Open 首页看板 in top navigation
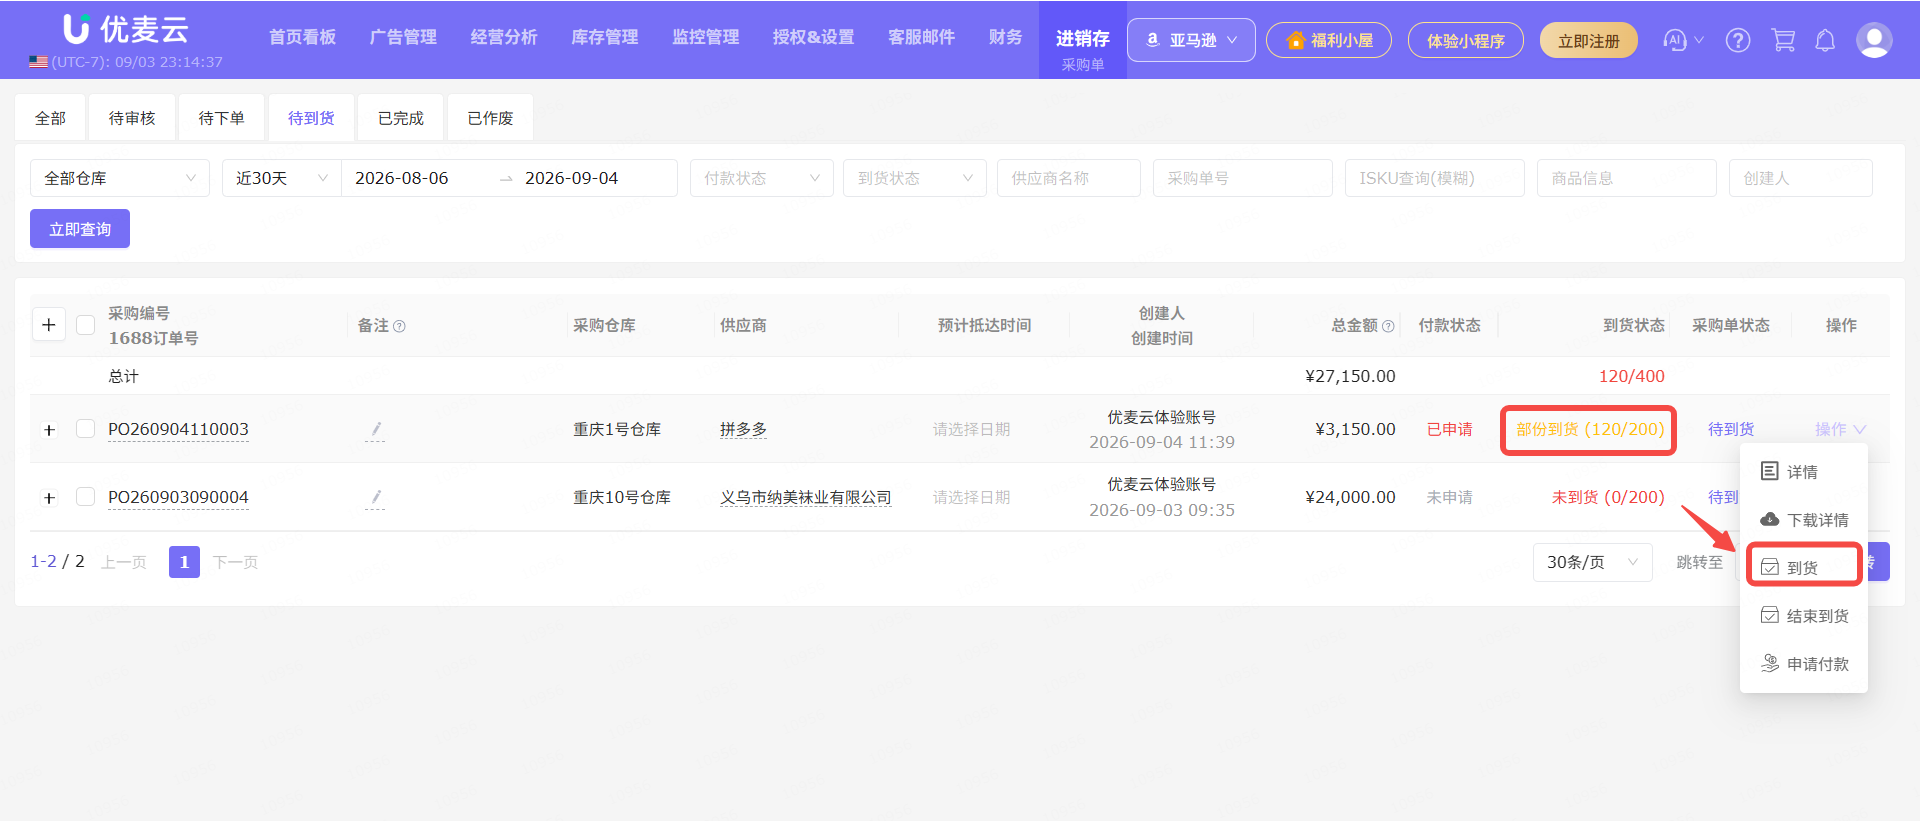Image resolution: width=1920 pixels, height=821 pixels. tap(302, 37)
